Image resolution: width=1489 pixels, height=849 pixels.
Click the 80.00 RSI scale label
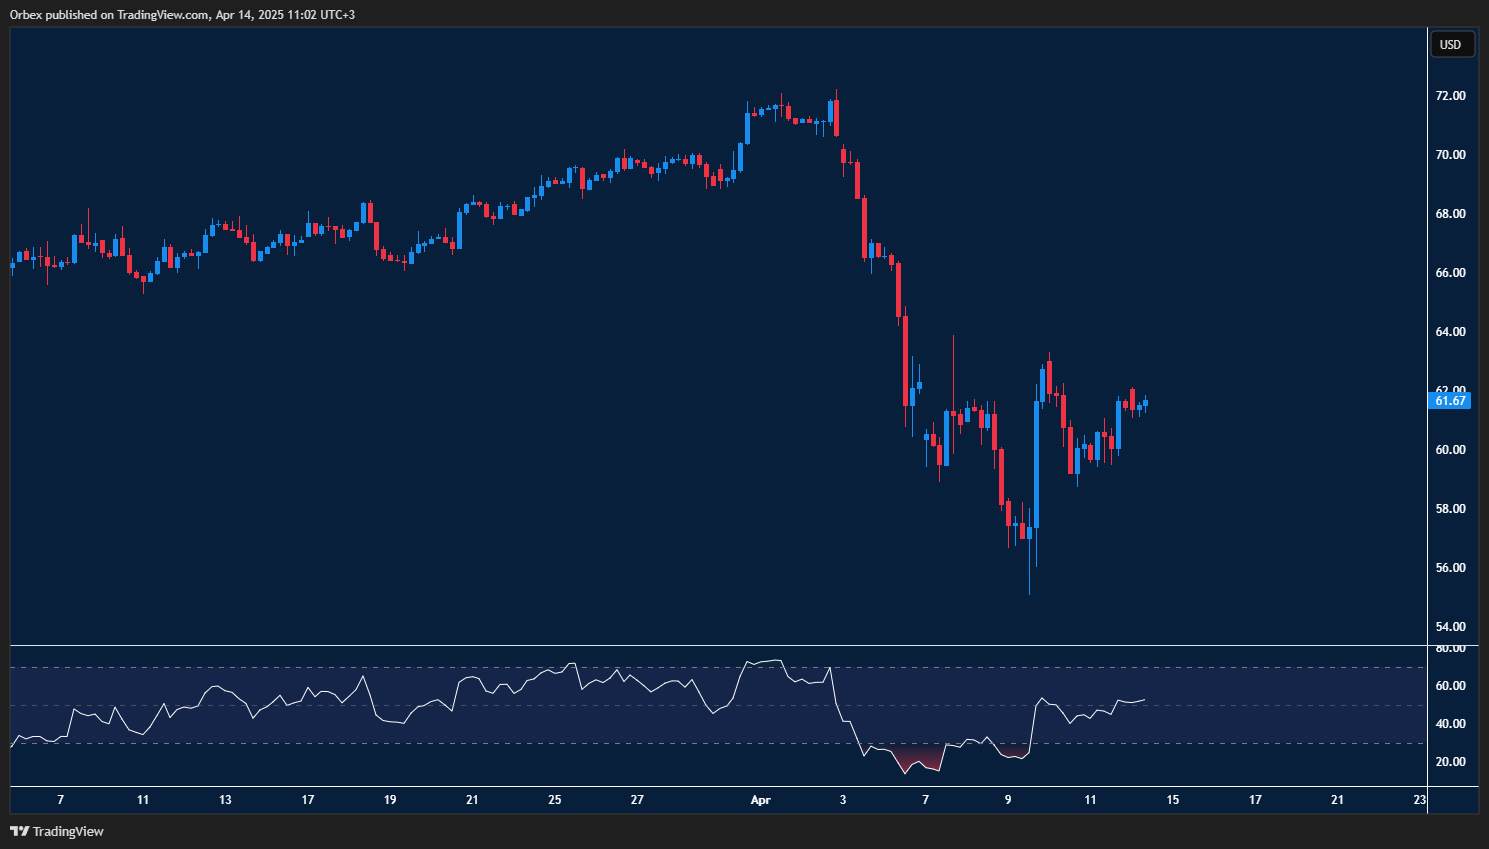[x=1450, y=649]
